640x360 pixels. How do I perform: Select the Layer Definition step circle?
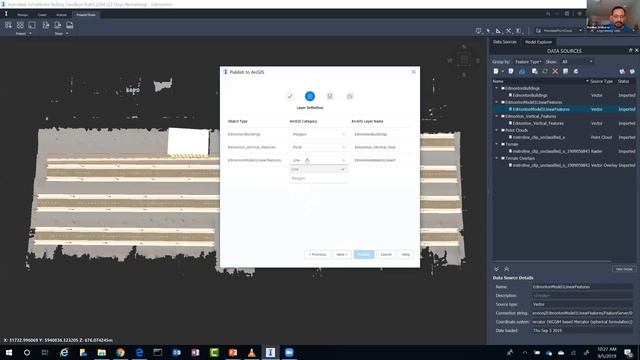click(x=310, y=96)
